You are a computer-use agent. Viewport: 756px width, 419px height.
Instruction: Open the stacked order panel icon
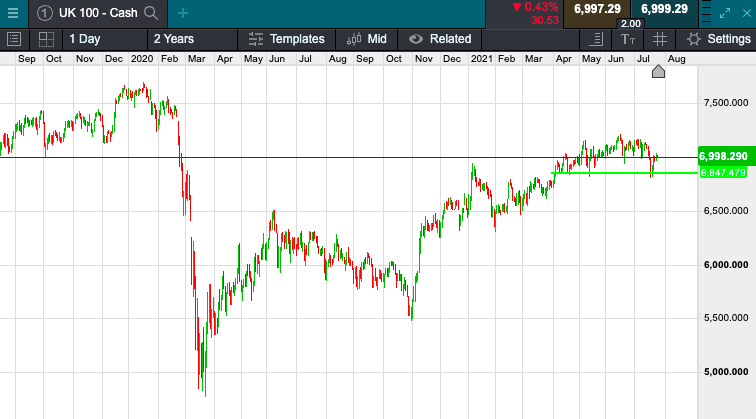pos(706,13)
